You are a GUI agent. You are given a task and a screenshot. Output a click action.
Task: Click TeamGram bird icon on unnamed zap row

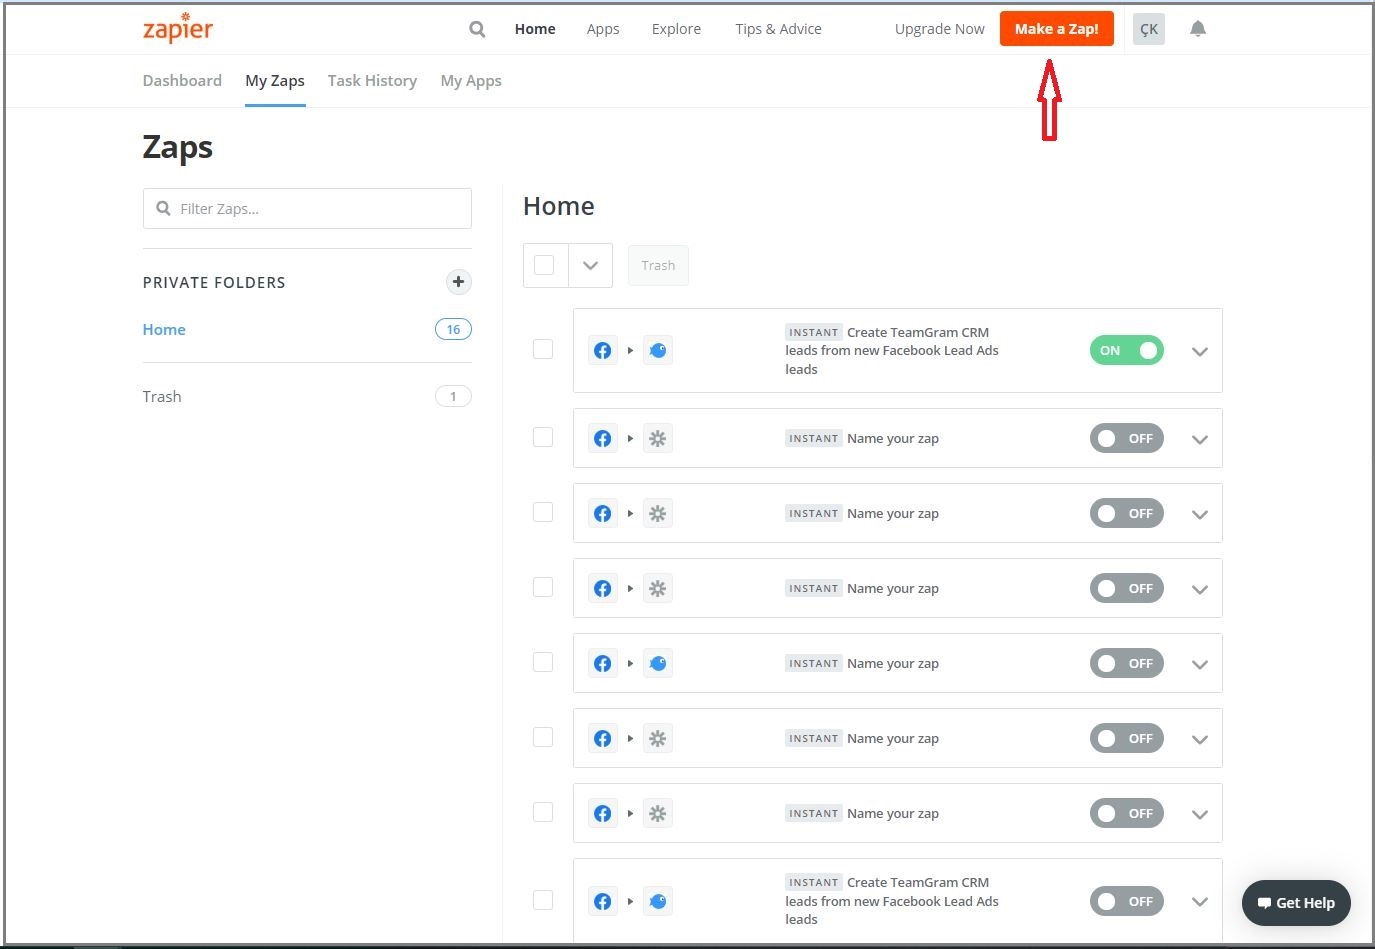[x=657, y=663]
